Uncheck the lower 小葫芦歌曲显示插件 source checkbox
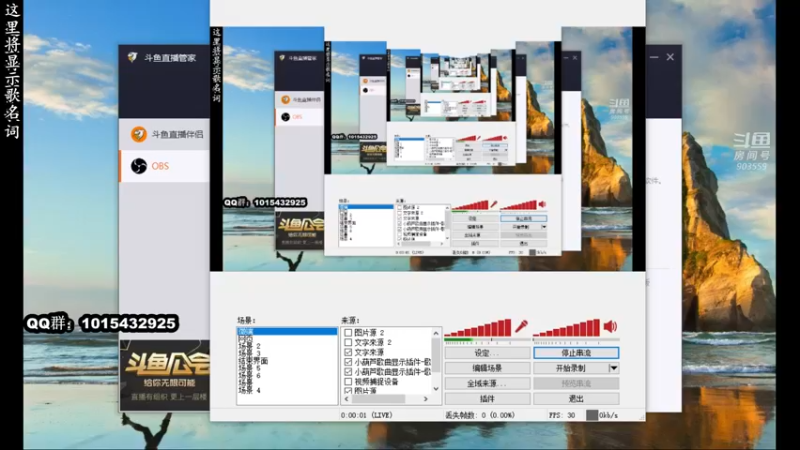 coord(348,372)
